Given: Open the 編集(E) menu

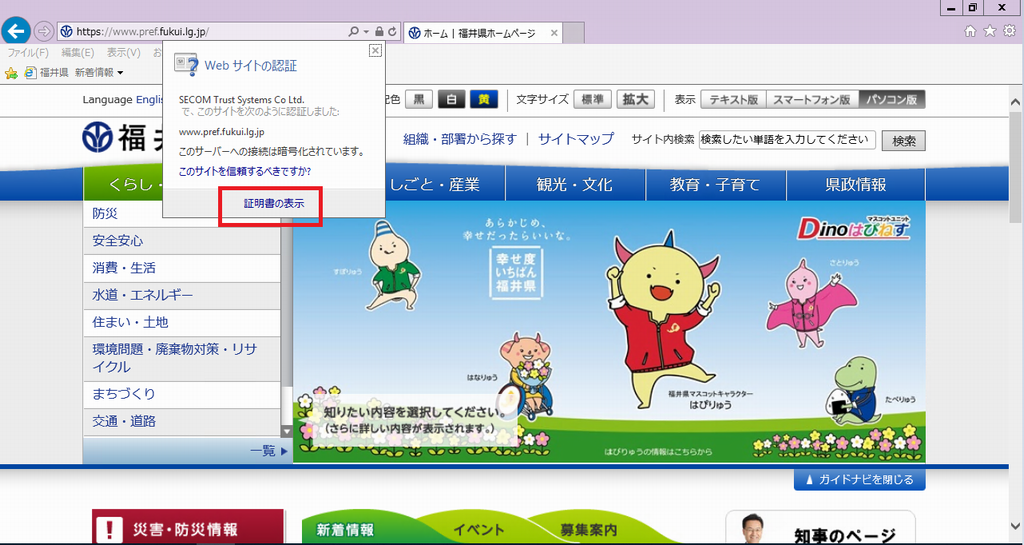Looking at the screenshot, I should (x=78, y=53).
